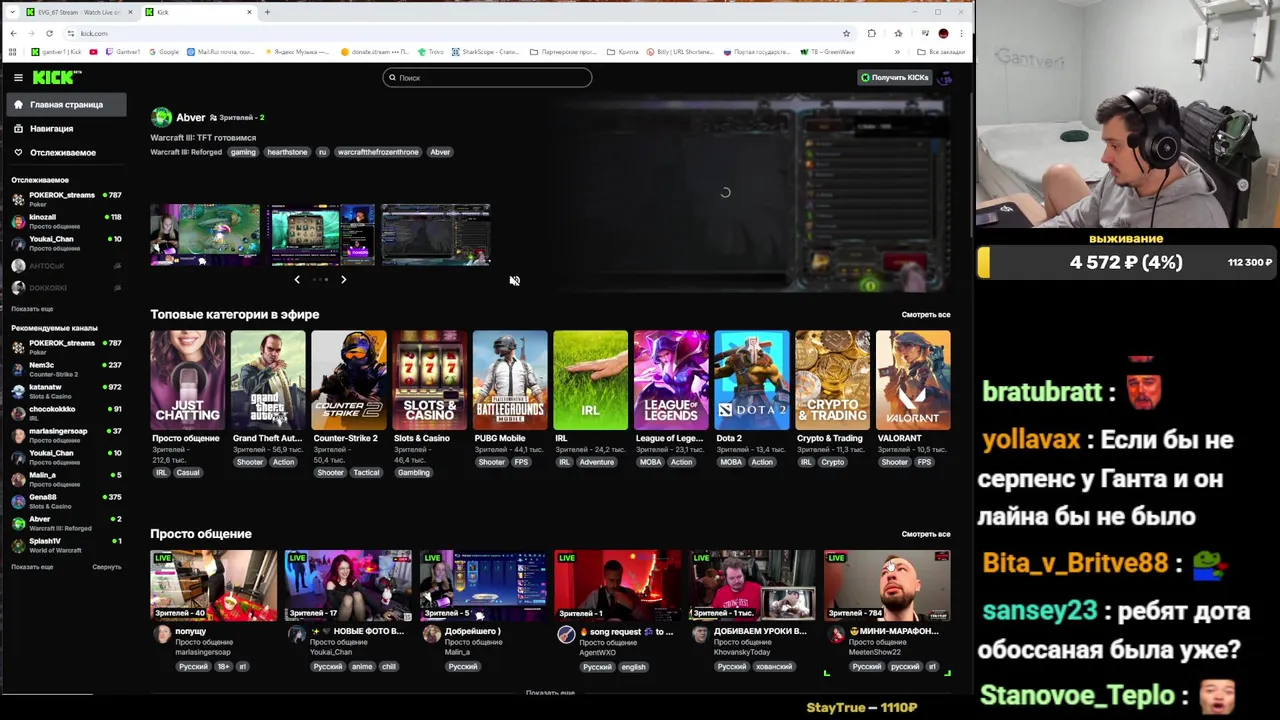Click the browser forward arrow
The width and height of the screenshot is (1280, 720).
tap(31, 33)
